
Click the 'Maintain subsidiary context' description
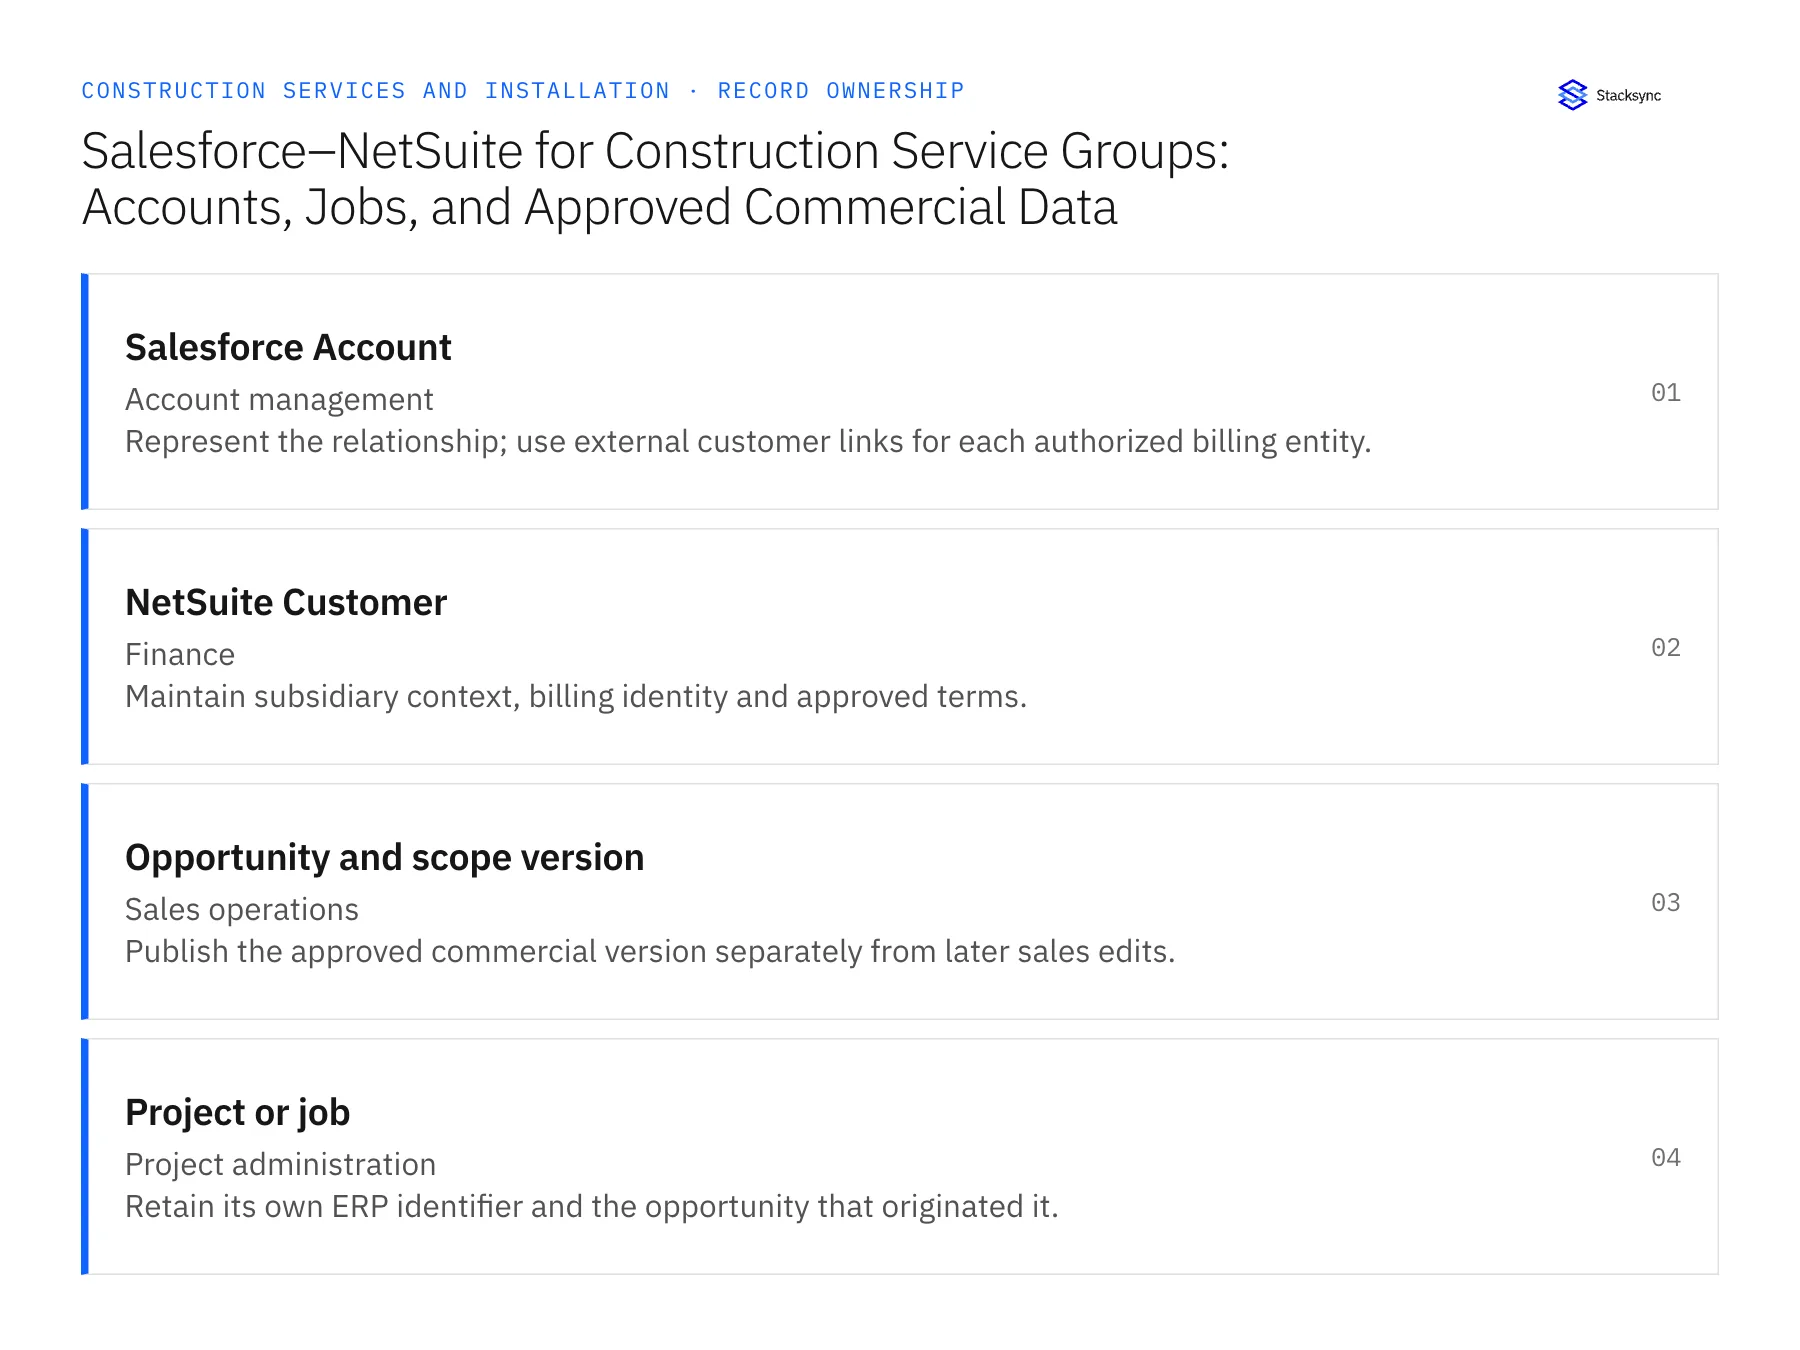[576, 696]
